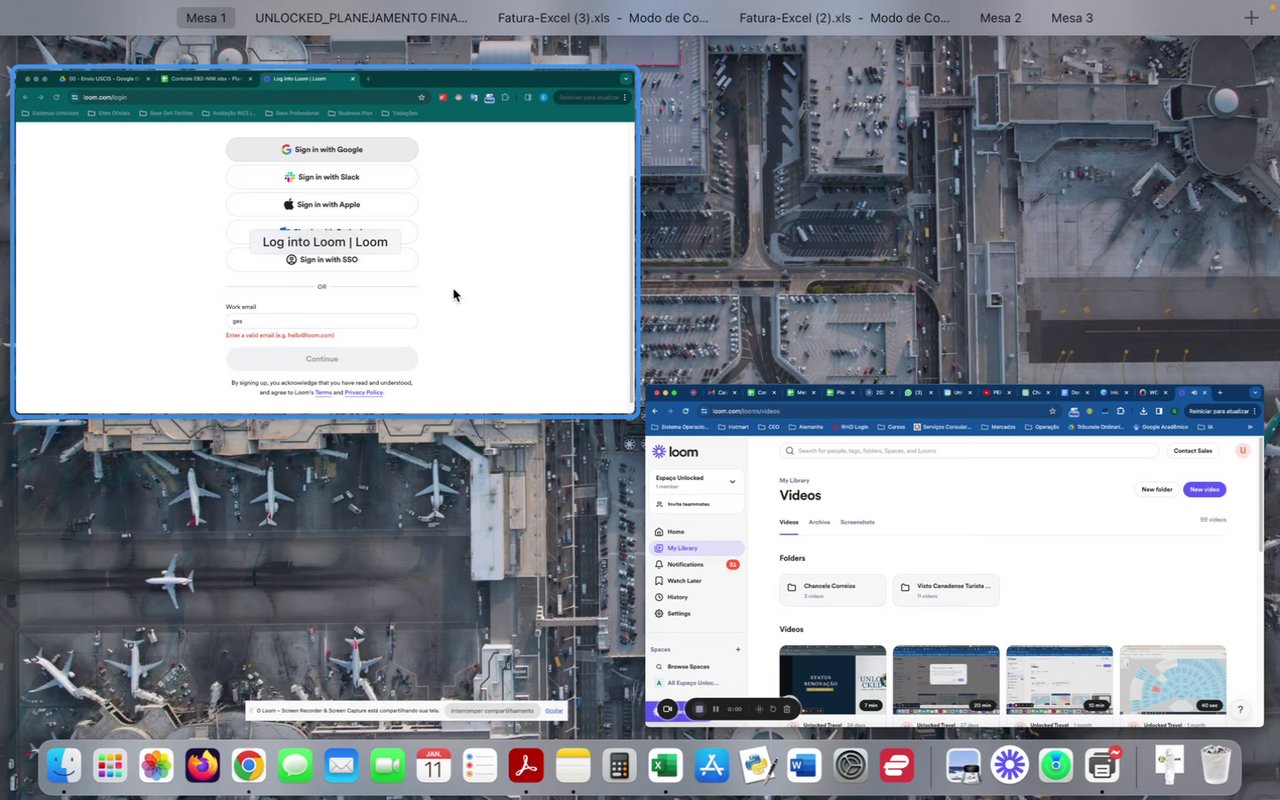Viewport: 1280px width, 800px height.
Task: Launch Firefox from the Dock
Action: click(x=202, y=766)
